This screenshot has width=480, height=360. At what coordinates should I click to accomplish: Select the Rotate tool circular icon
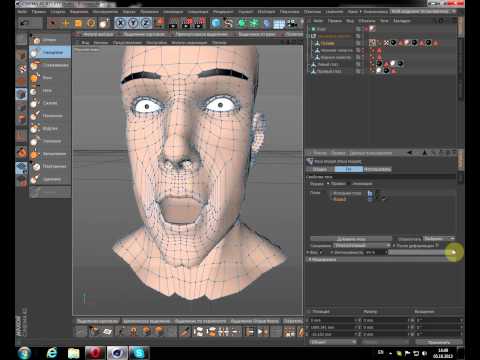(91, 23)
